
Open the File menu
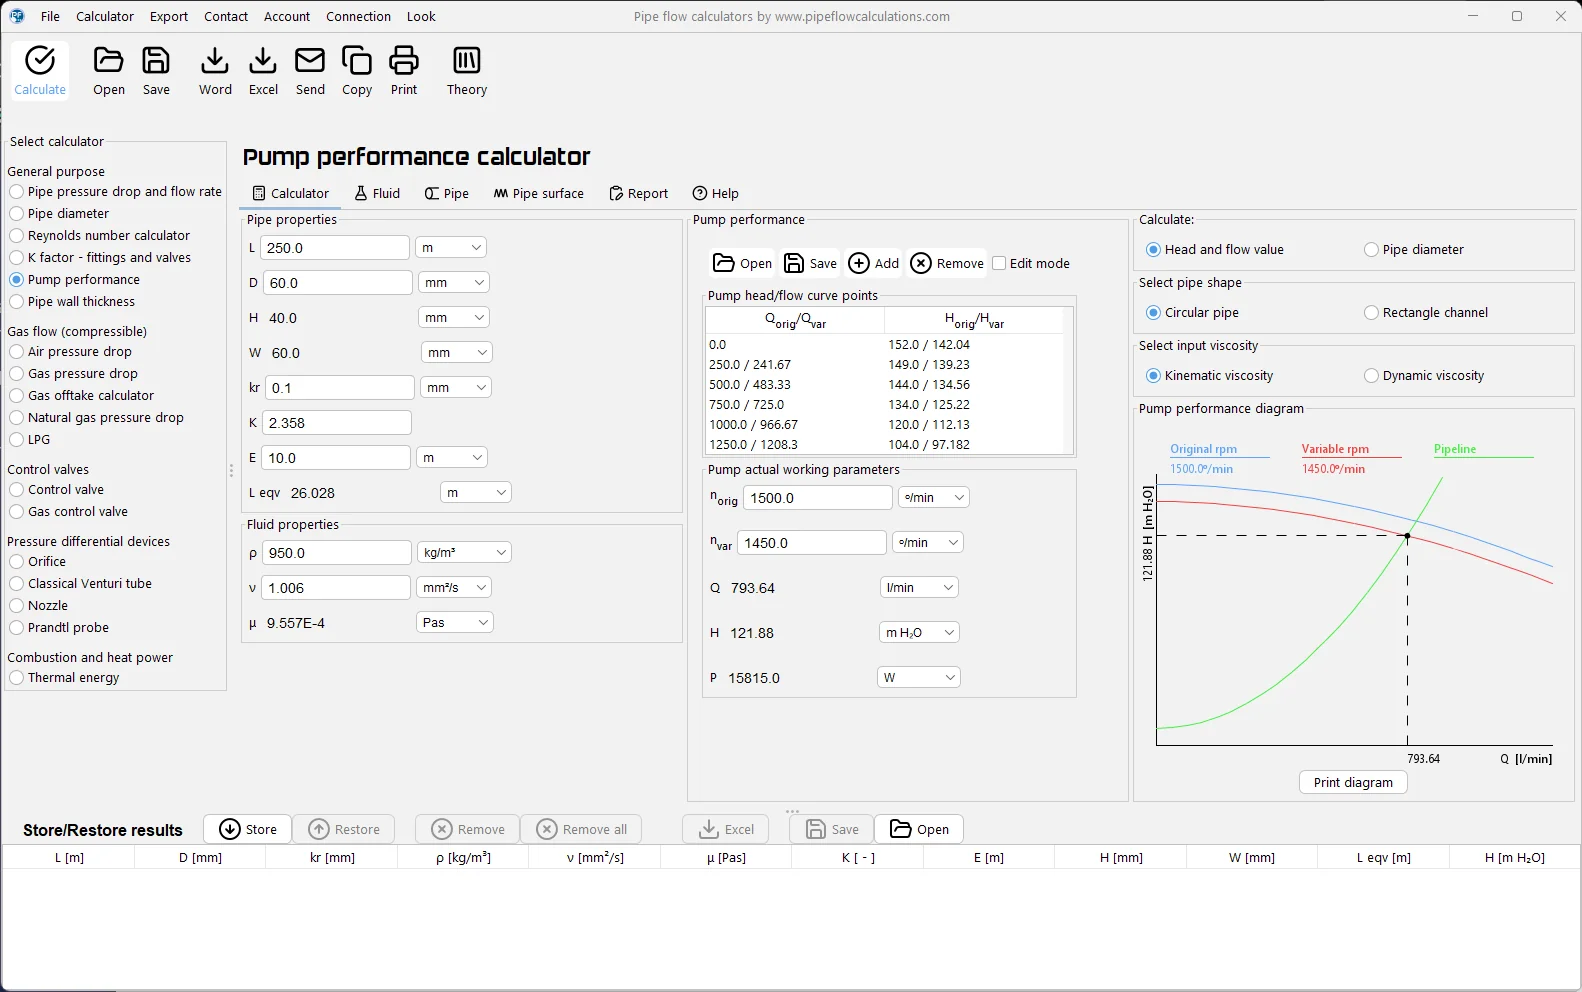point(50,16)
